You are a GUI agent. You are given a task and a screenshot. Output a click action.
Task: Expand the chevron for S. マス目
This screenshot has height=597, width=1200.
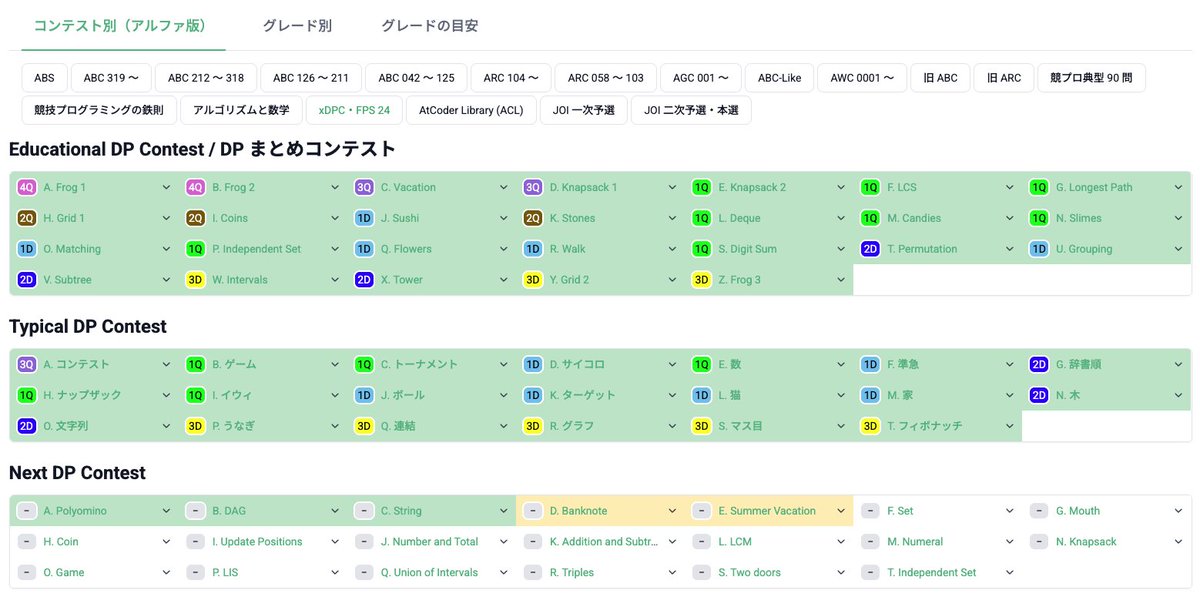(x=841, y=426)
